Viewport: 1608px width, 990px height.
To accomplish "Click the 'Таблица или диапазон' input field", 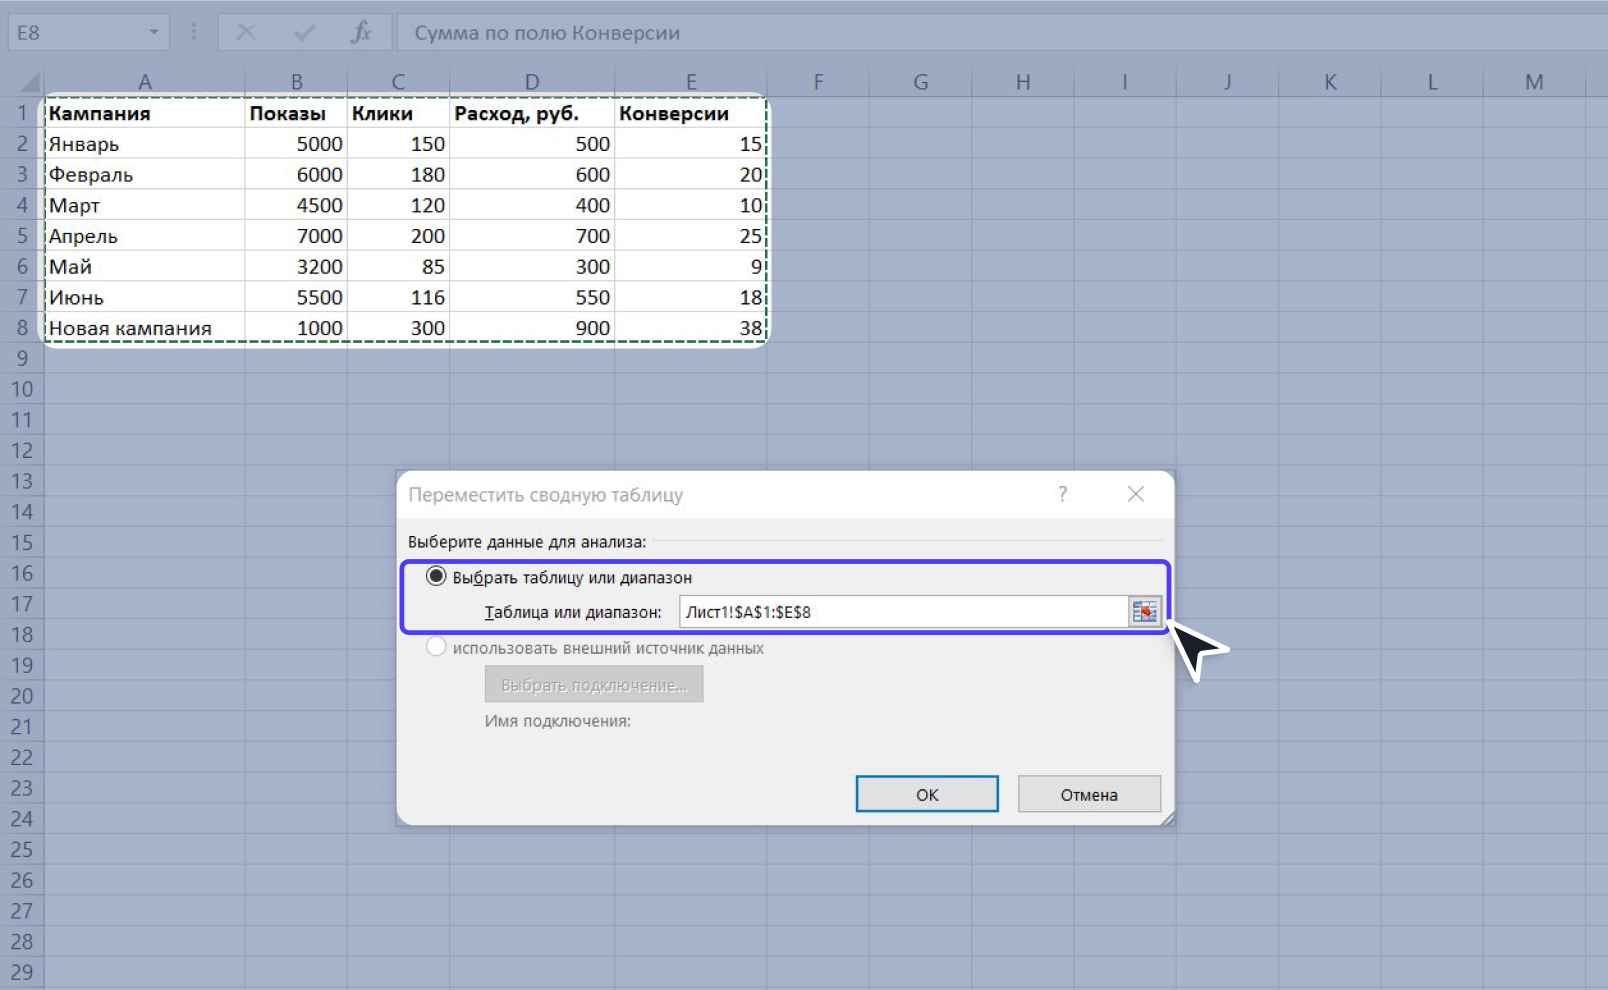I will tap(904, 612).
